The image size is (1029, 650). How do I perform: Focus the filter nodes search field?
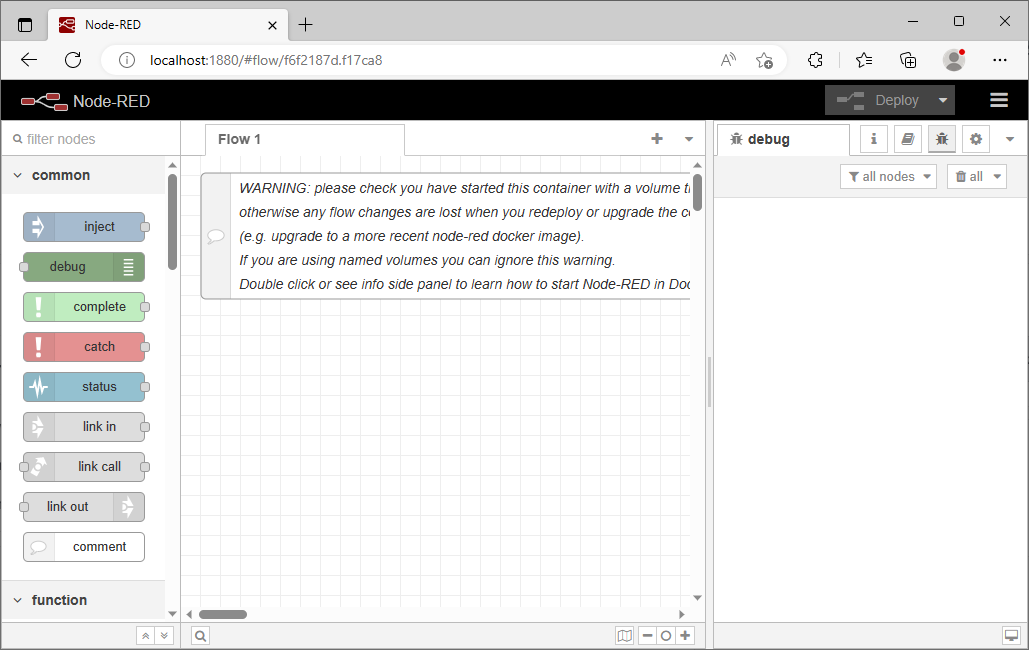click(x=91, y=139)
